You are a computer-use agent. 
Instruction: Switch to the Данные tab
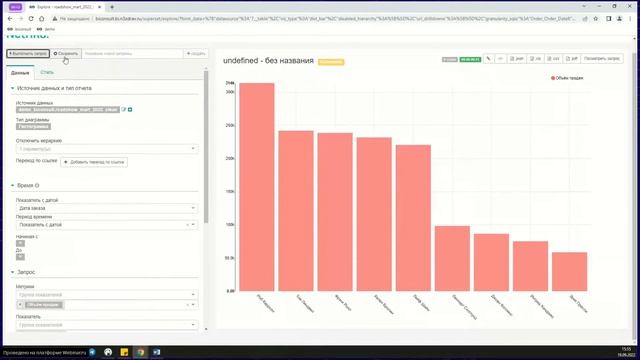(x=20, y=73)
